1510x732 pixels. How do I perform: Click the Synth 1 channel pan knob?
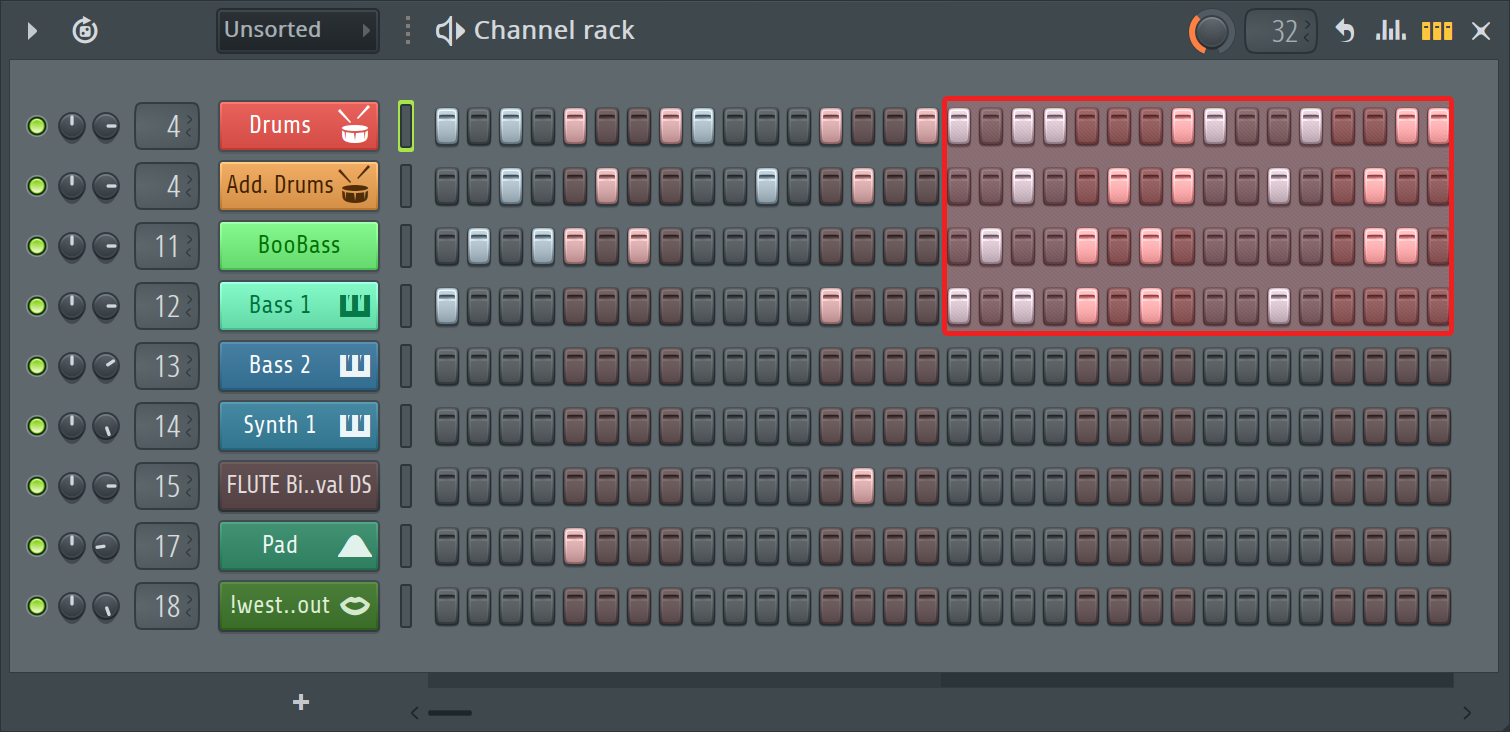tap(72, 426)
